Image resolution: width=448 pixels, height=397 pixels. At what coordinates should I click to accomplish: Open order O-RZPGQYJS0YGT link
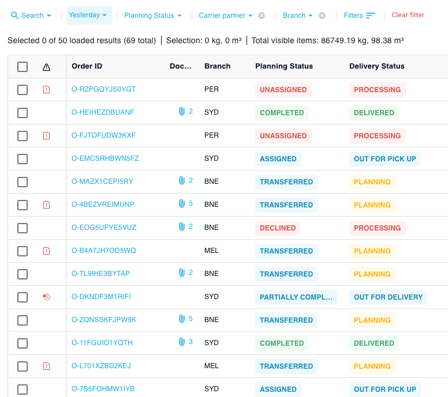103,89
